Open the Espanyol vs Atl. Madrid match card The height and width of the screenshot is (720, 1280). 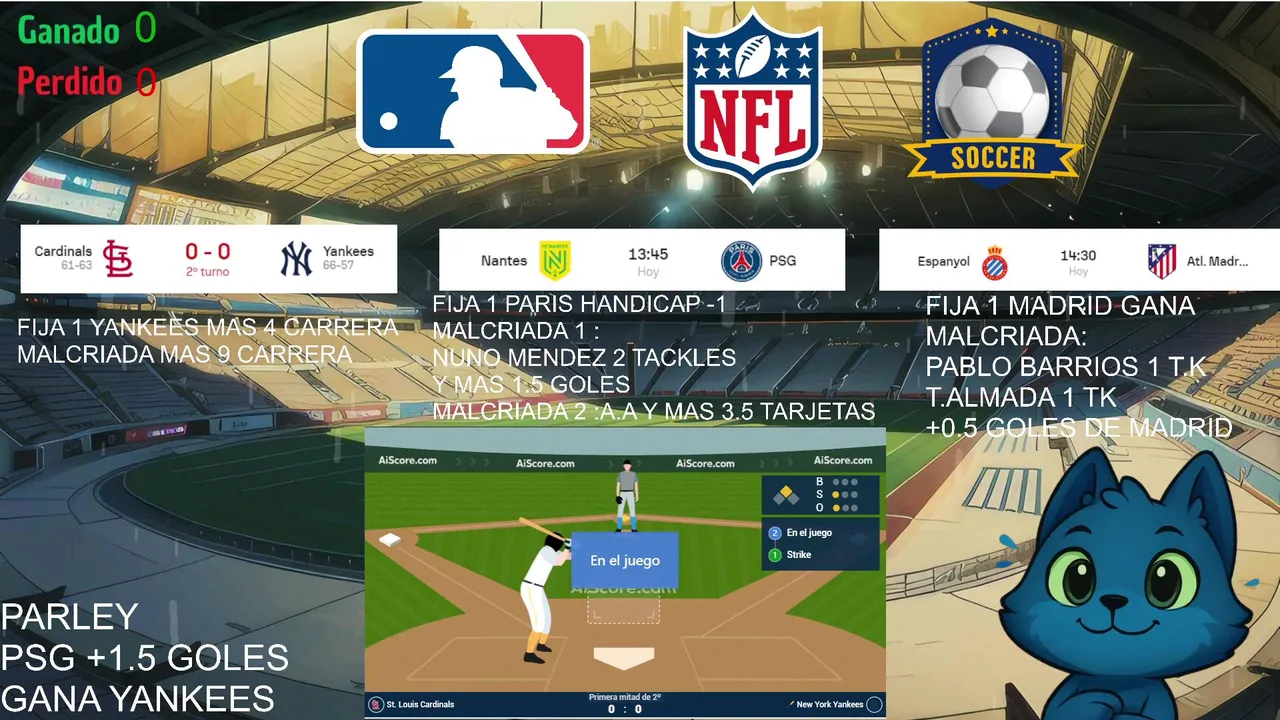pyautogui.click(x=1079, y=262)
